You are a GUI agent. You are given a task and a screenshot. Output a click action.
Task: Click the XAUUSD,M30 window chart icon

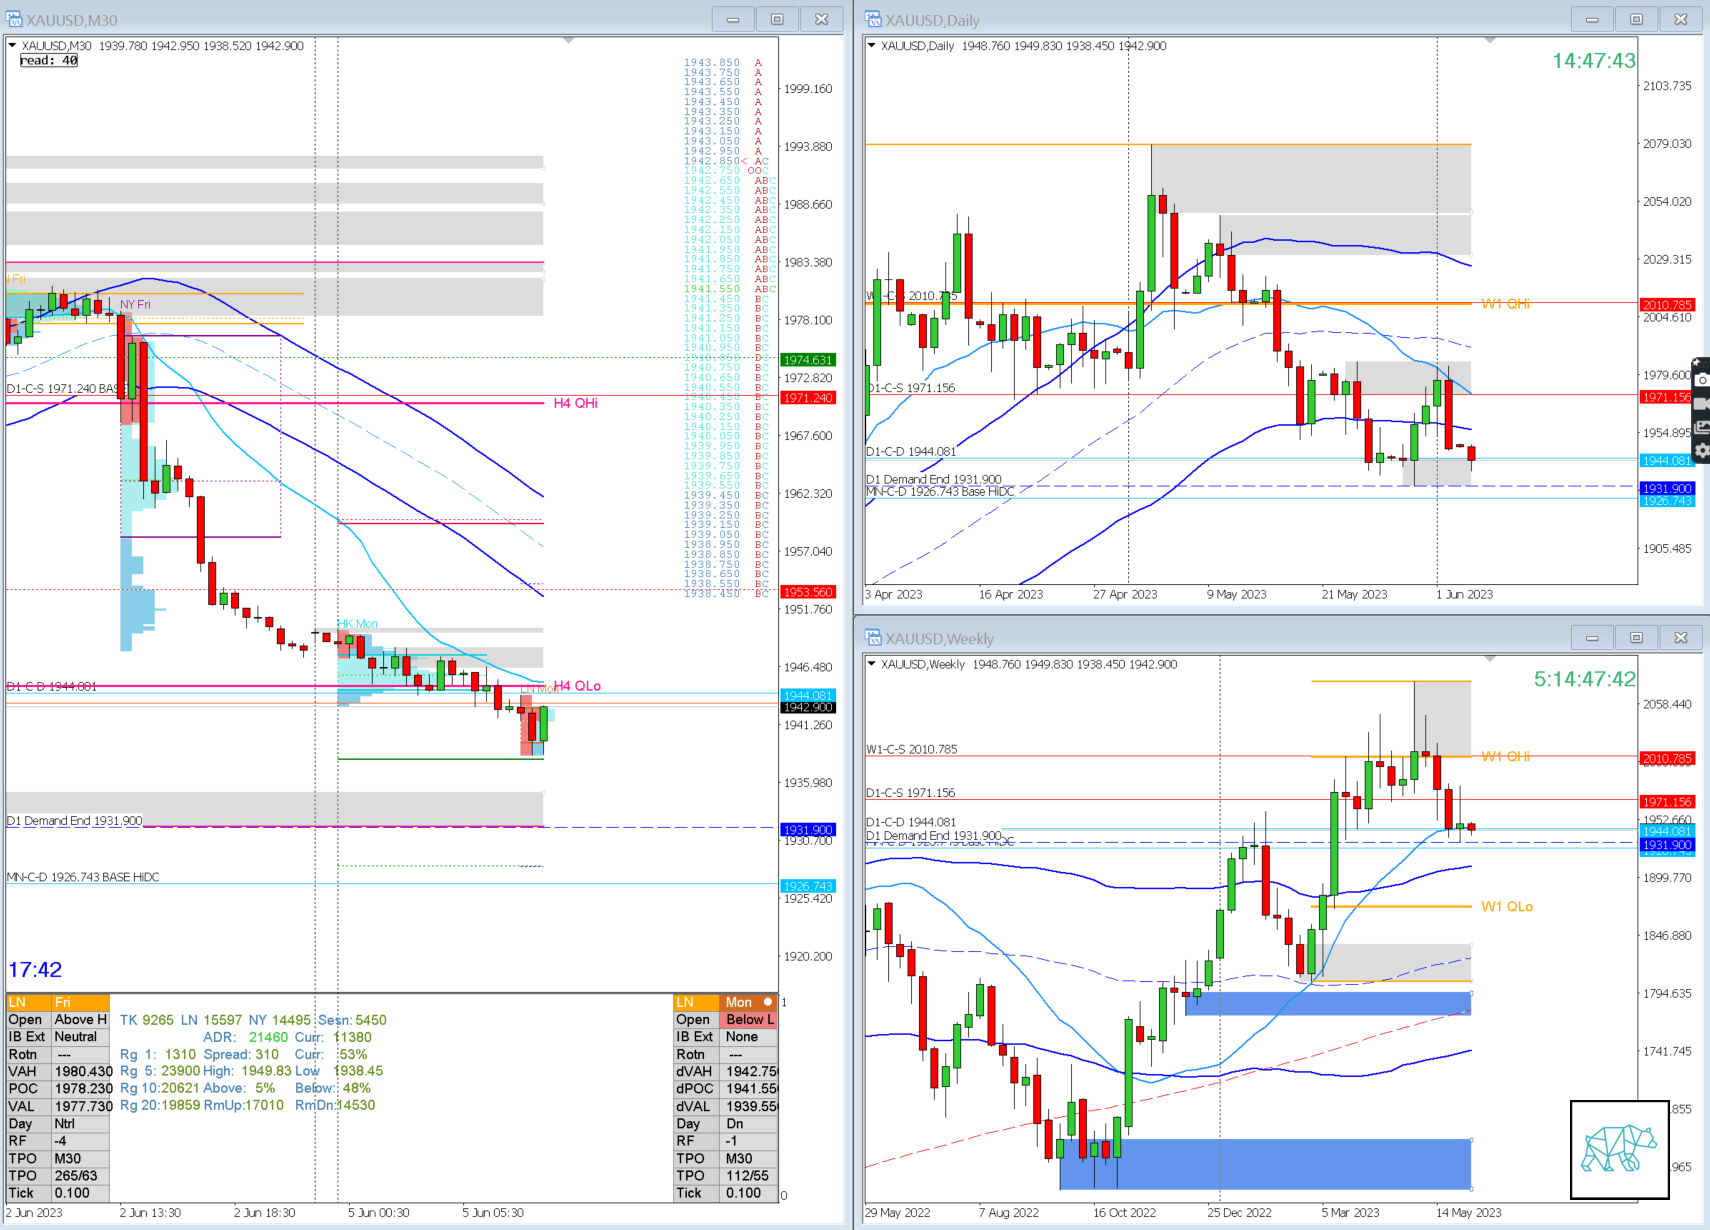point(14,19)
